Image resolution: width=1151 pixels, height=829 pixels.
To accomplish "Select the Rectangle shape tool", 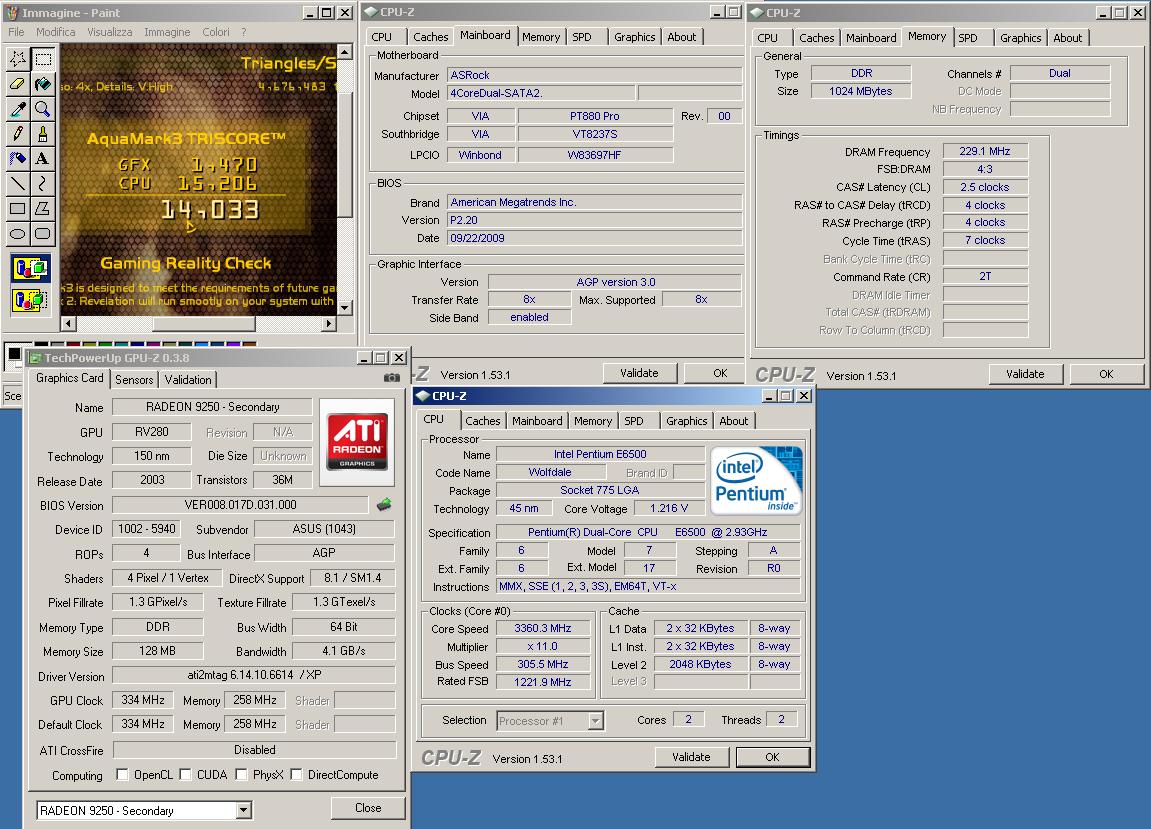I will (x=18, y=209).
